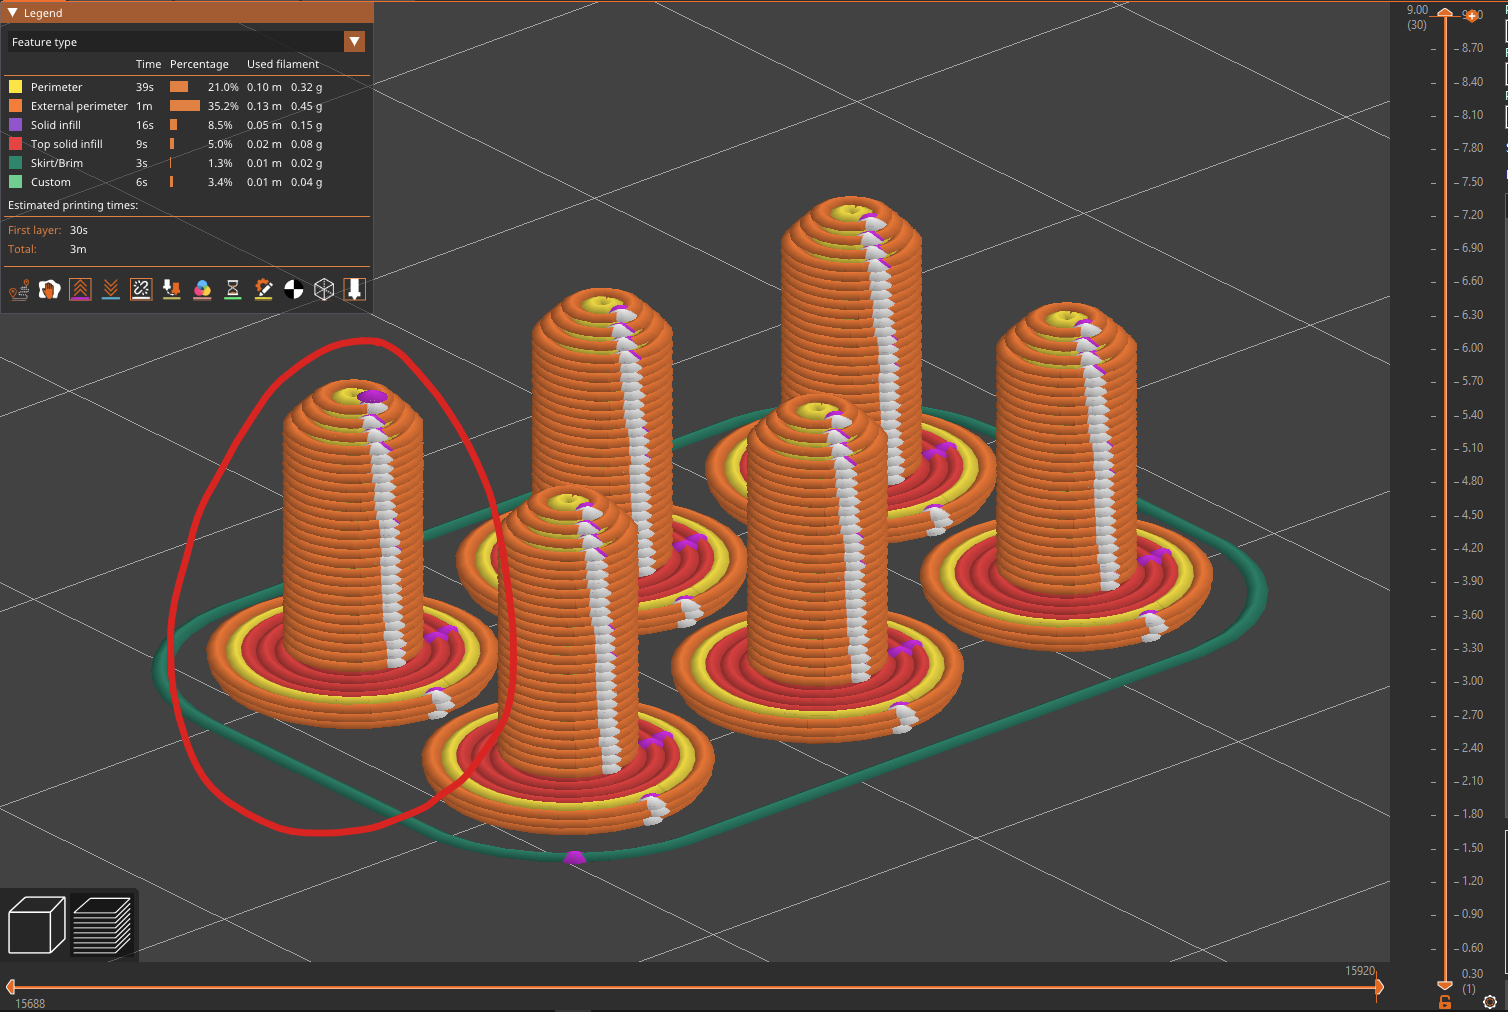Image resolution: width=1508 pixels, height=1012 pixels.
Task: Disable retractions display (up chevrons icon)
Action: (80, 290)
